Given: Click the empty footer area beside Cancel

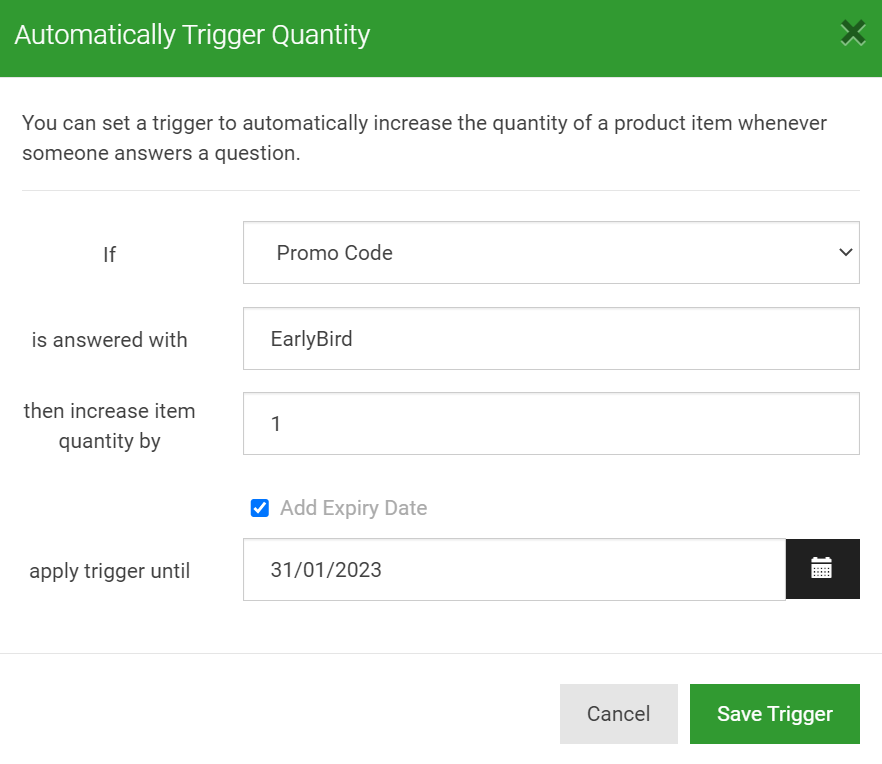Looking at the screenshot, I should (x=281, y=714).
